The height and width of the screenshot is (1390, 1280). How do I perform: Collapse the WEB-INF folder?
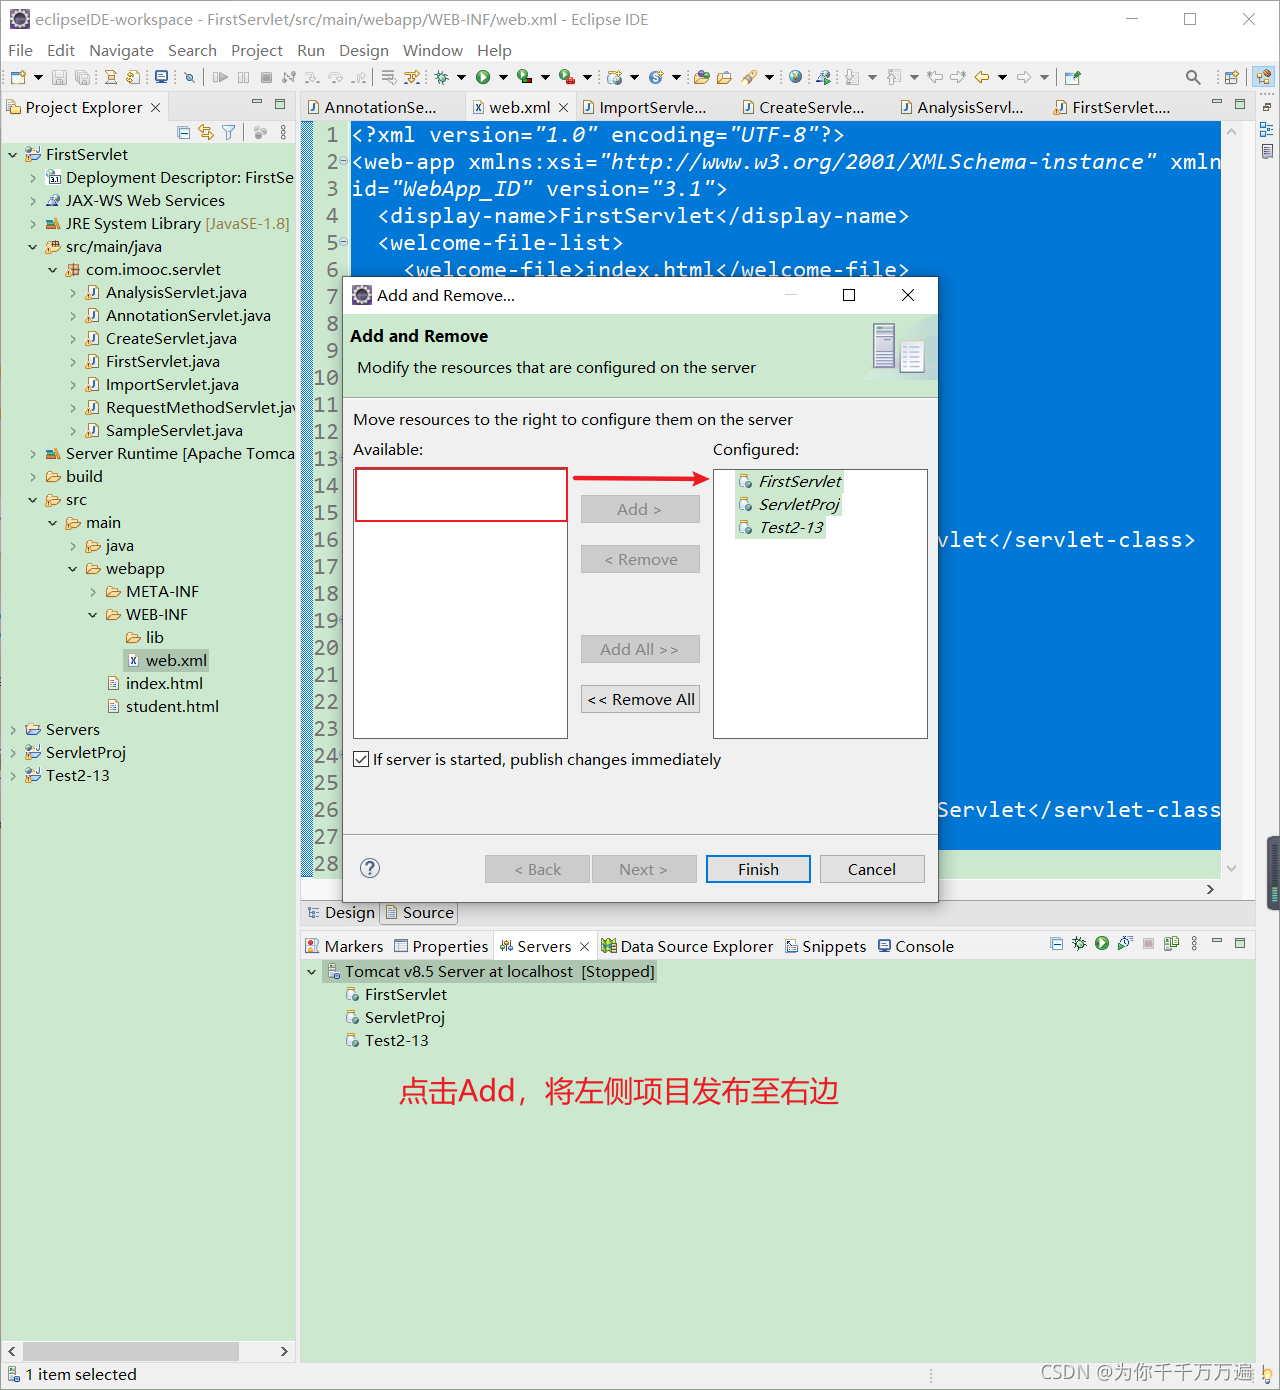[x=93, y=615]
